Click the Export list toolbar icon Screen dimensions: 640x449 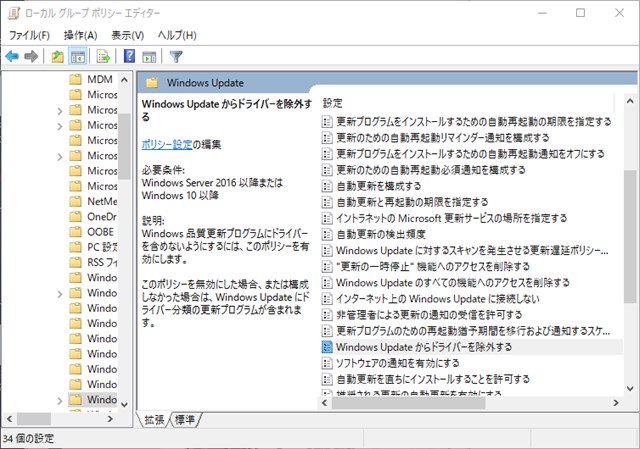coord(103,56)
